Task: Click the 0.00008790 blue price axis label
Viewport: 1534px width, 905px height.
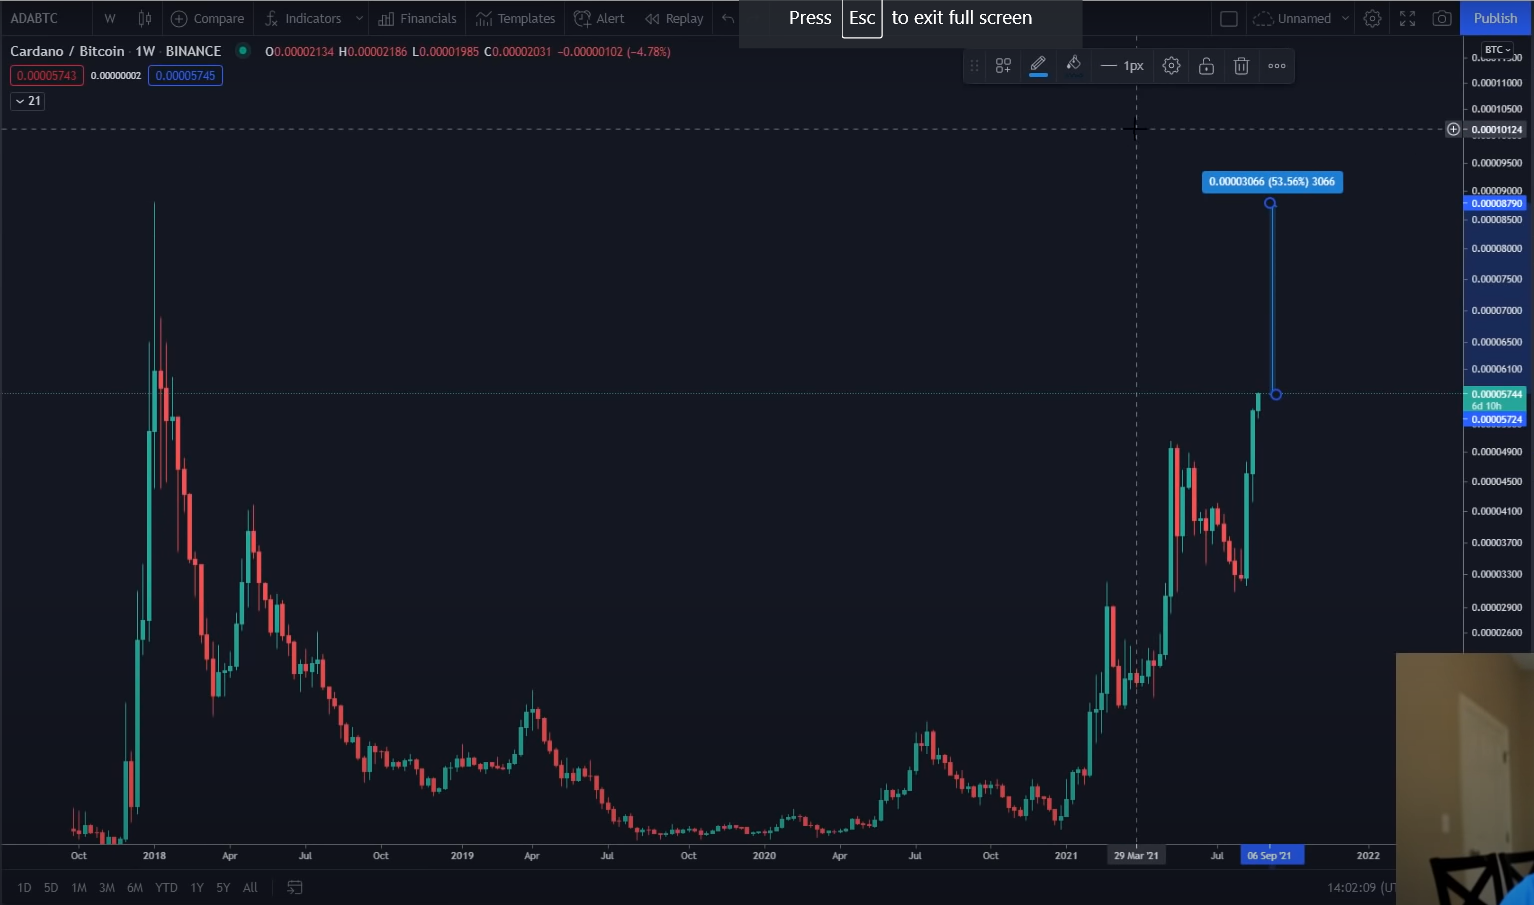Action: 1497,203
